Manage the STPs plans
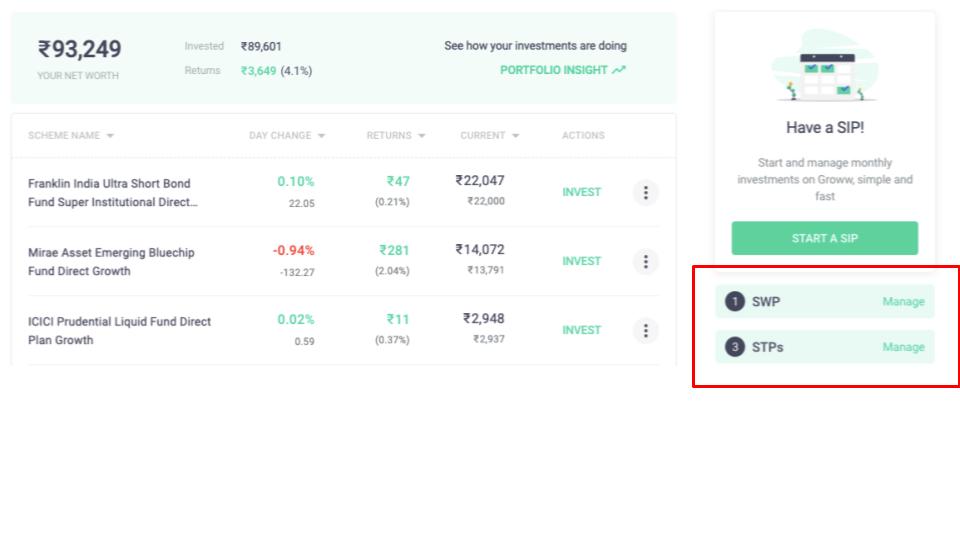This screenshot has width=960, height=540. 903,347
